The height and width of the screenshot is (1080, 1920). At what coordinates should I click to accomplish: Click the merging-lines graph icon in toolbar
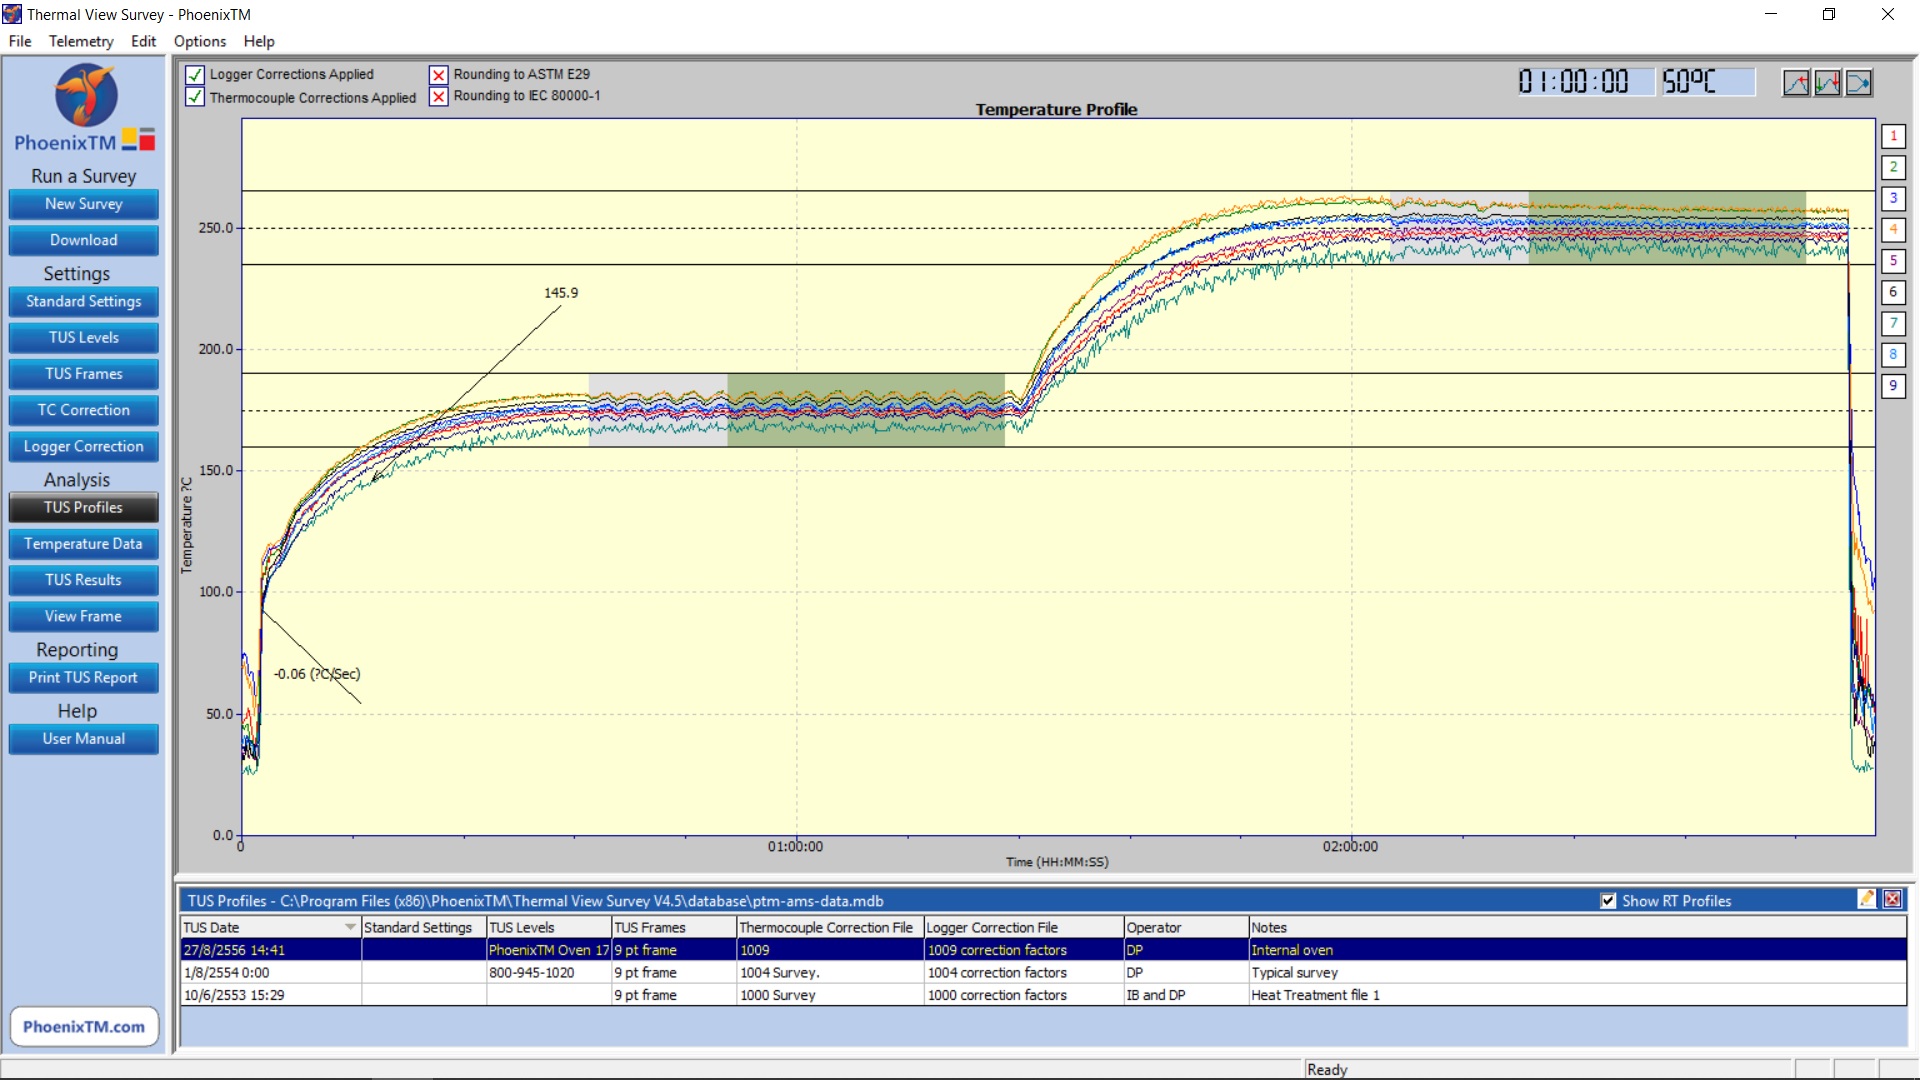1859,83
